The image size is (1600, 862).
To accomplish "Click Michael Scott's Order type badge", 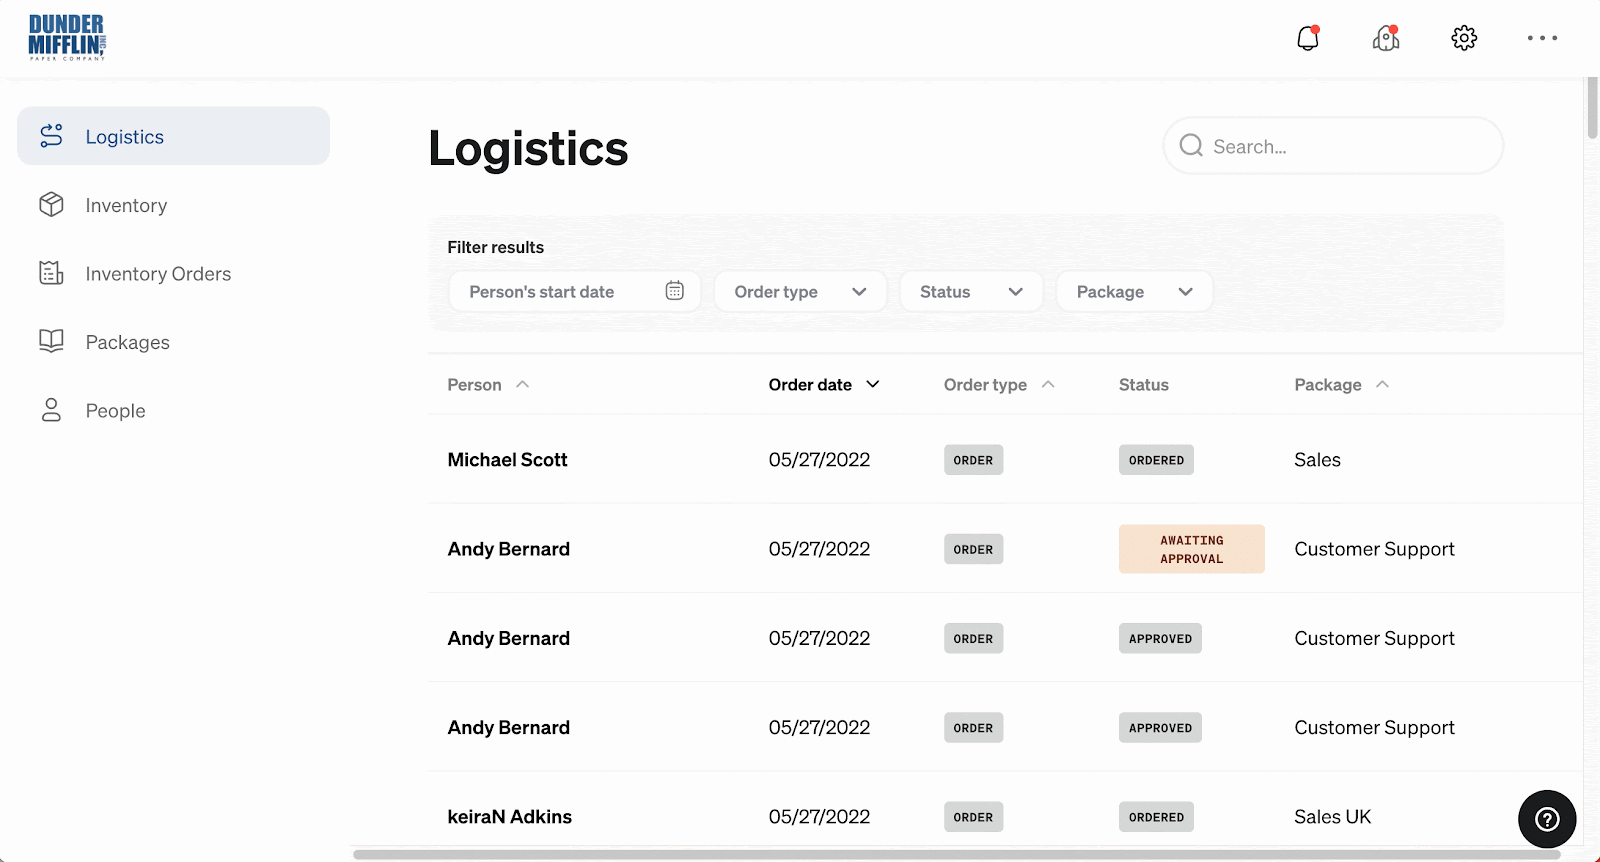I will [973, 460].
